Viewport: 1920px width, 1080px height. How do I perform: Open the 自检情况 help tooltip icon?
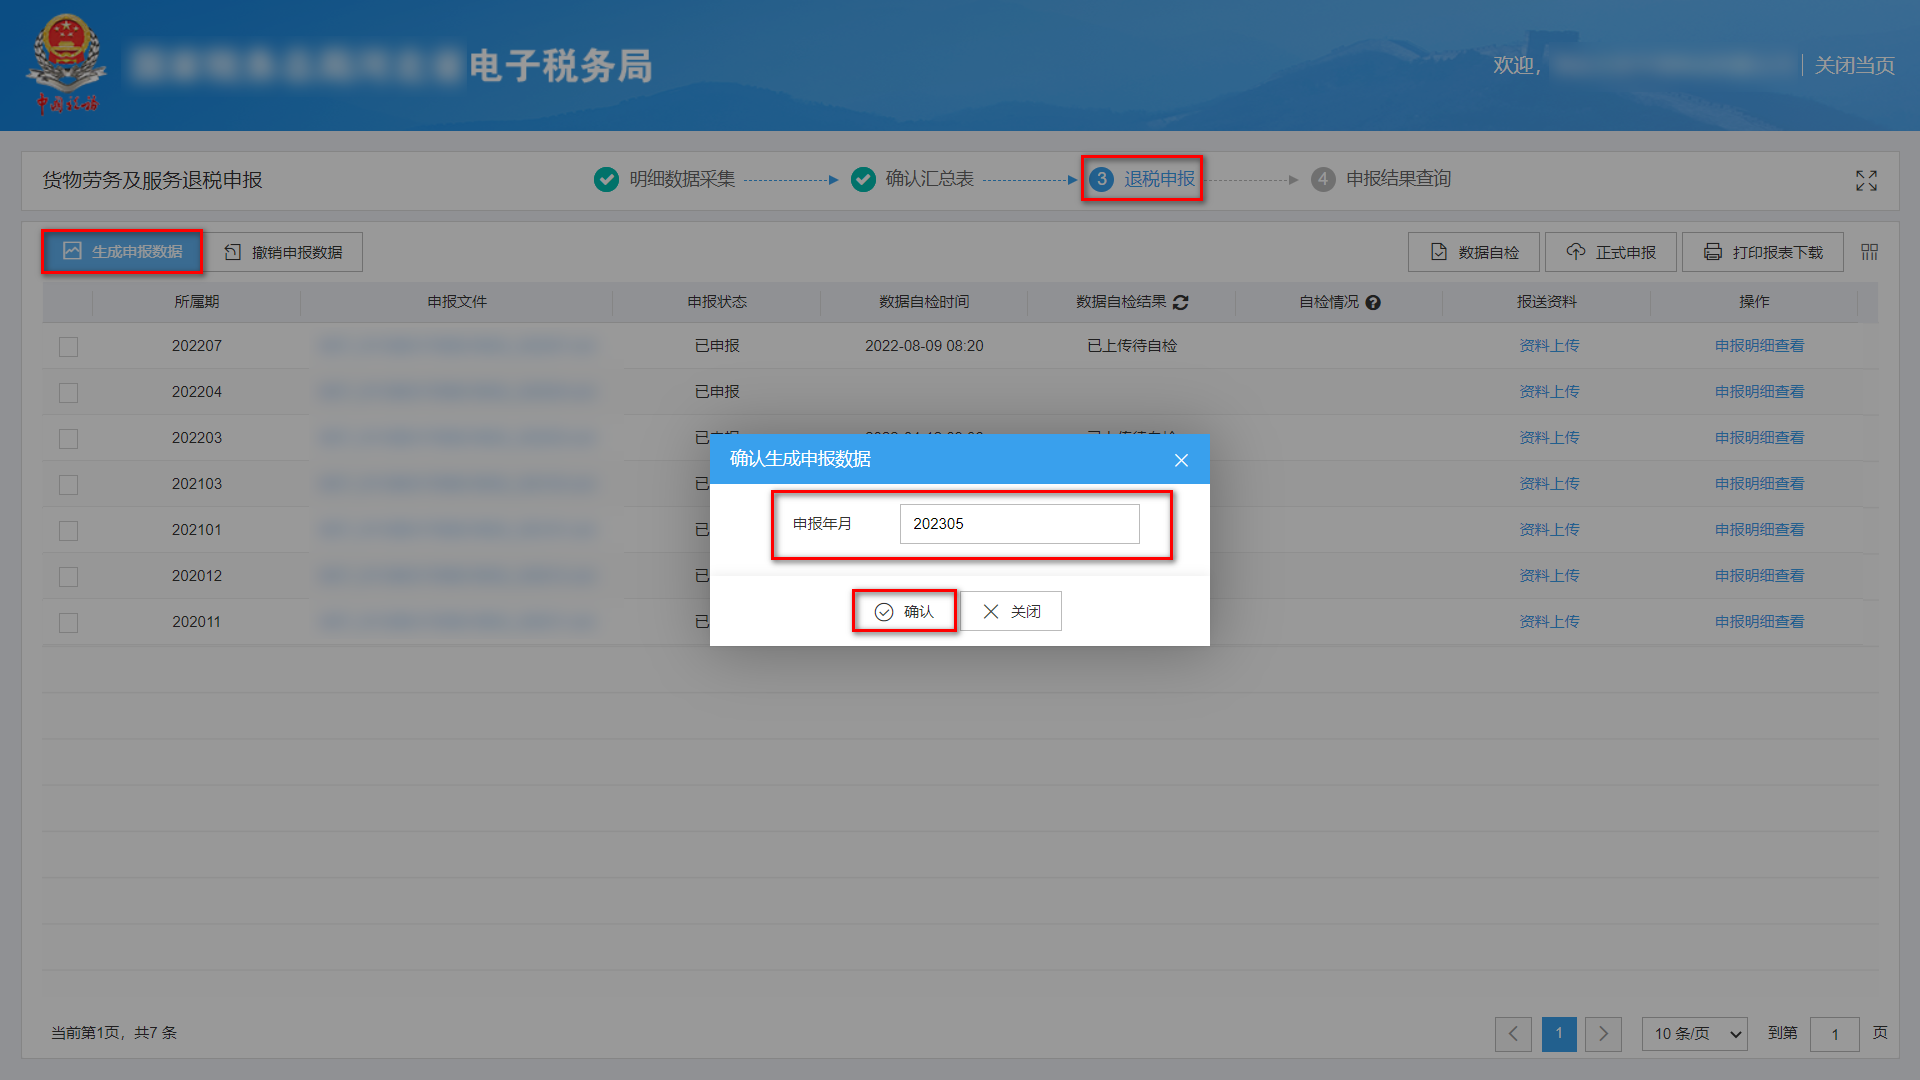click(x=1373, y=302)
